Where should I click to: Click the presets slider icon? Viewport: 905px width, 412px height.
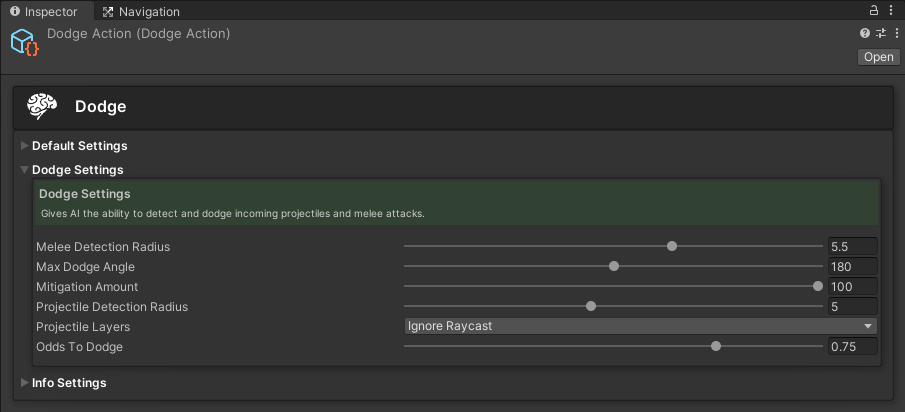[881, 33]
